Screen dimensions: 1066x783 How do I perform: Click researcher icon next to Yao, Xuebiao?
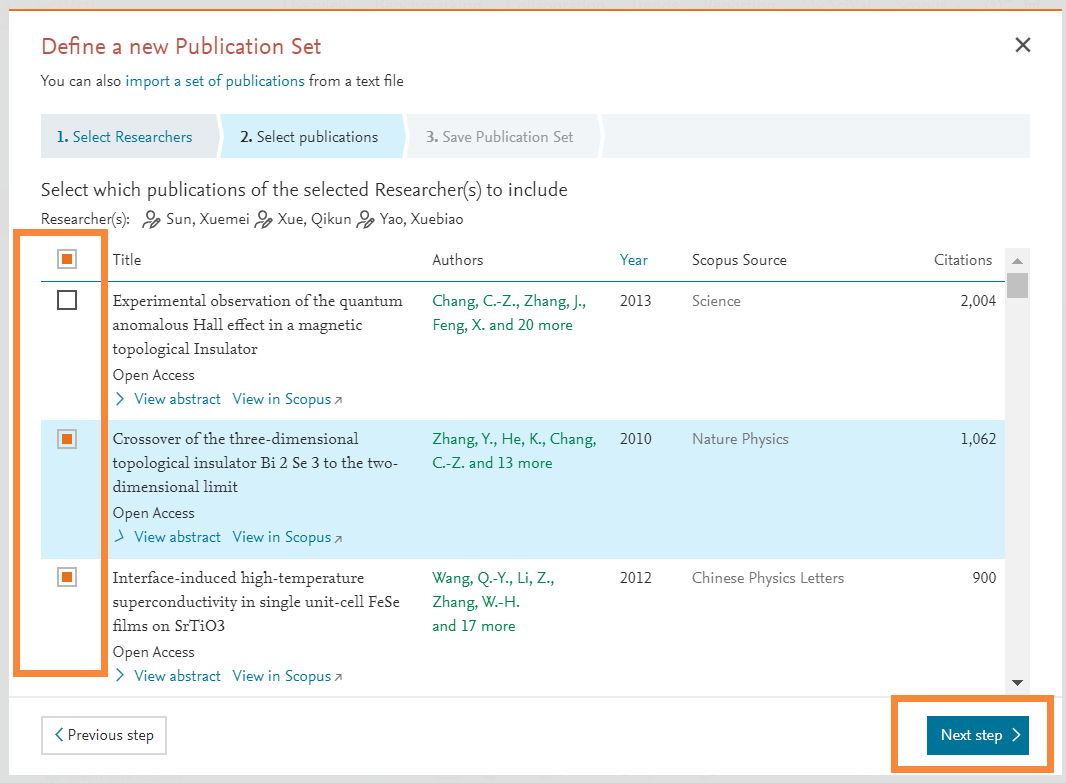pos(365,219)
